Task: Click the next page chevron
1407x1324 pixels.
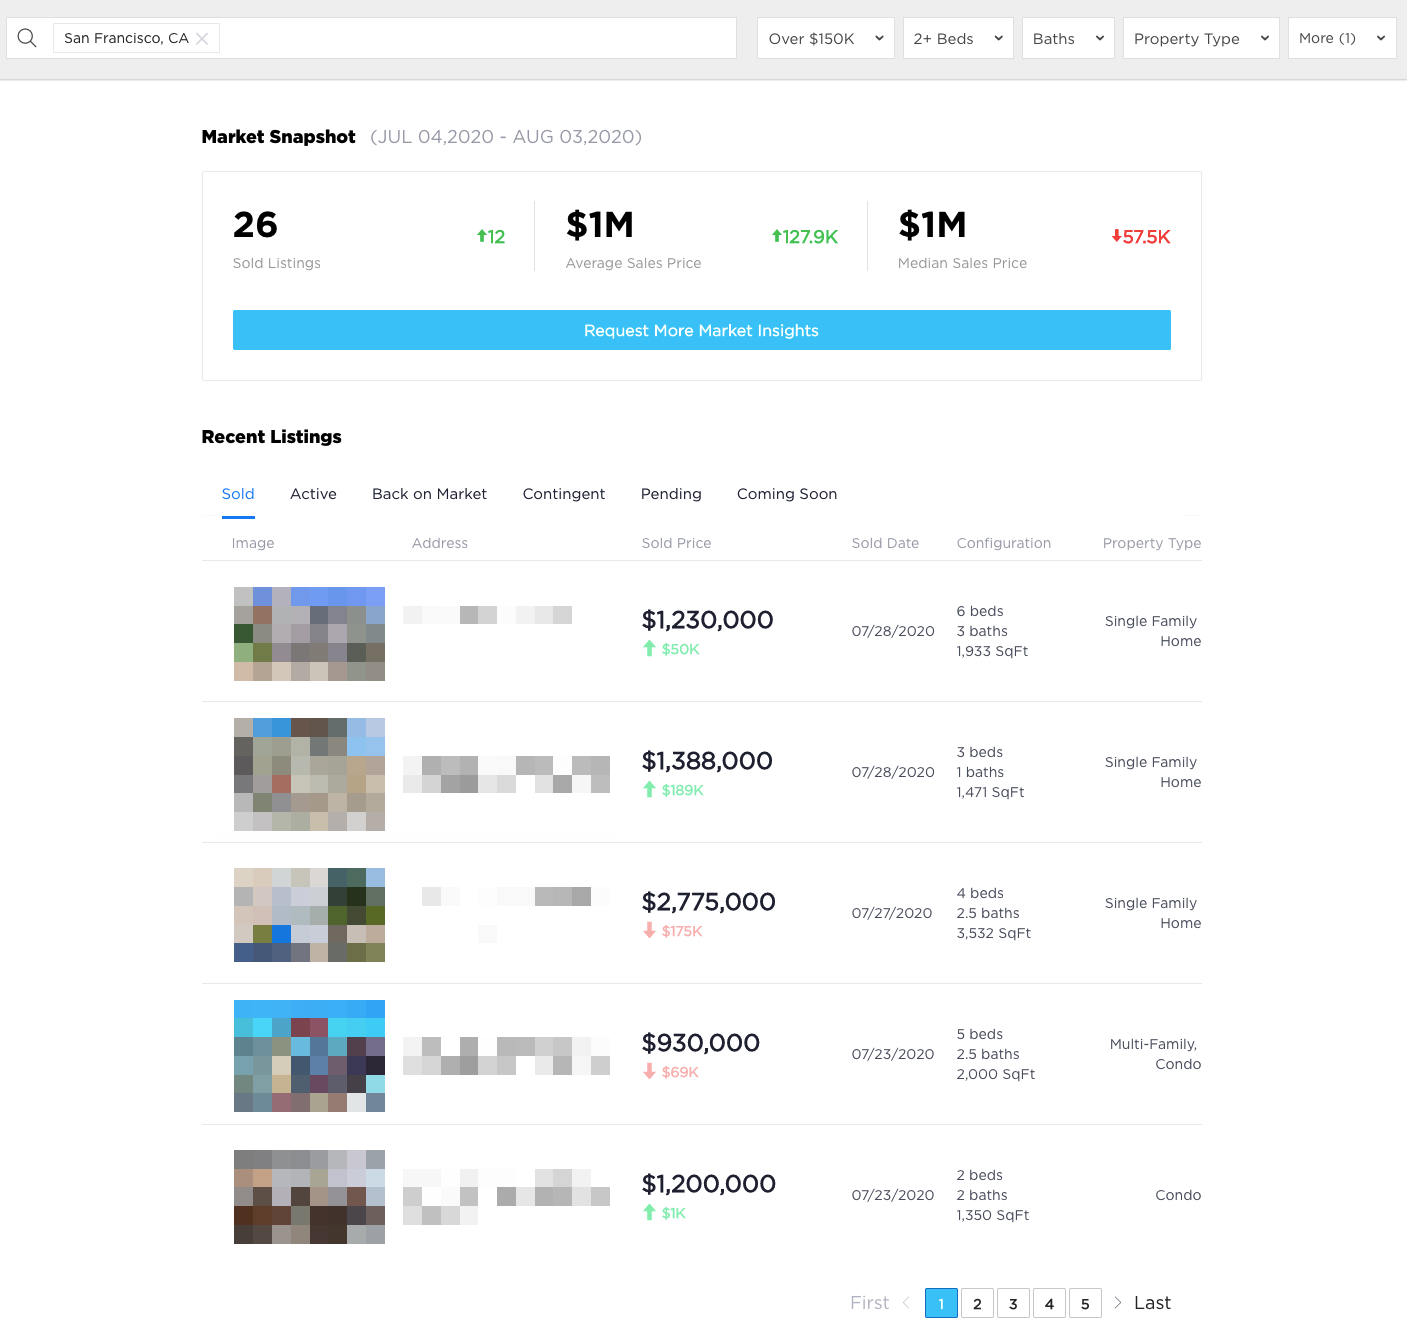Action: click(x=1118, y=1302)
